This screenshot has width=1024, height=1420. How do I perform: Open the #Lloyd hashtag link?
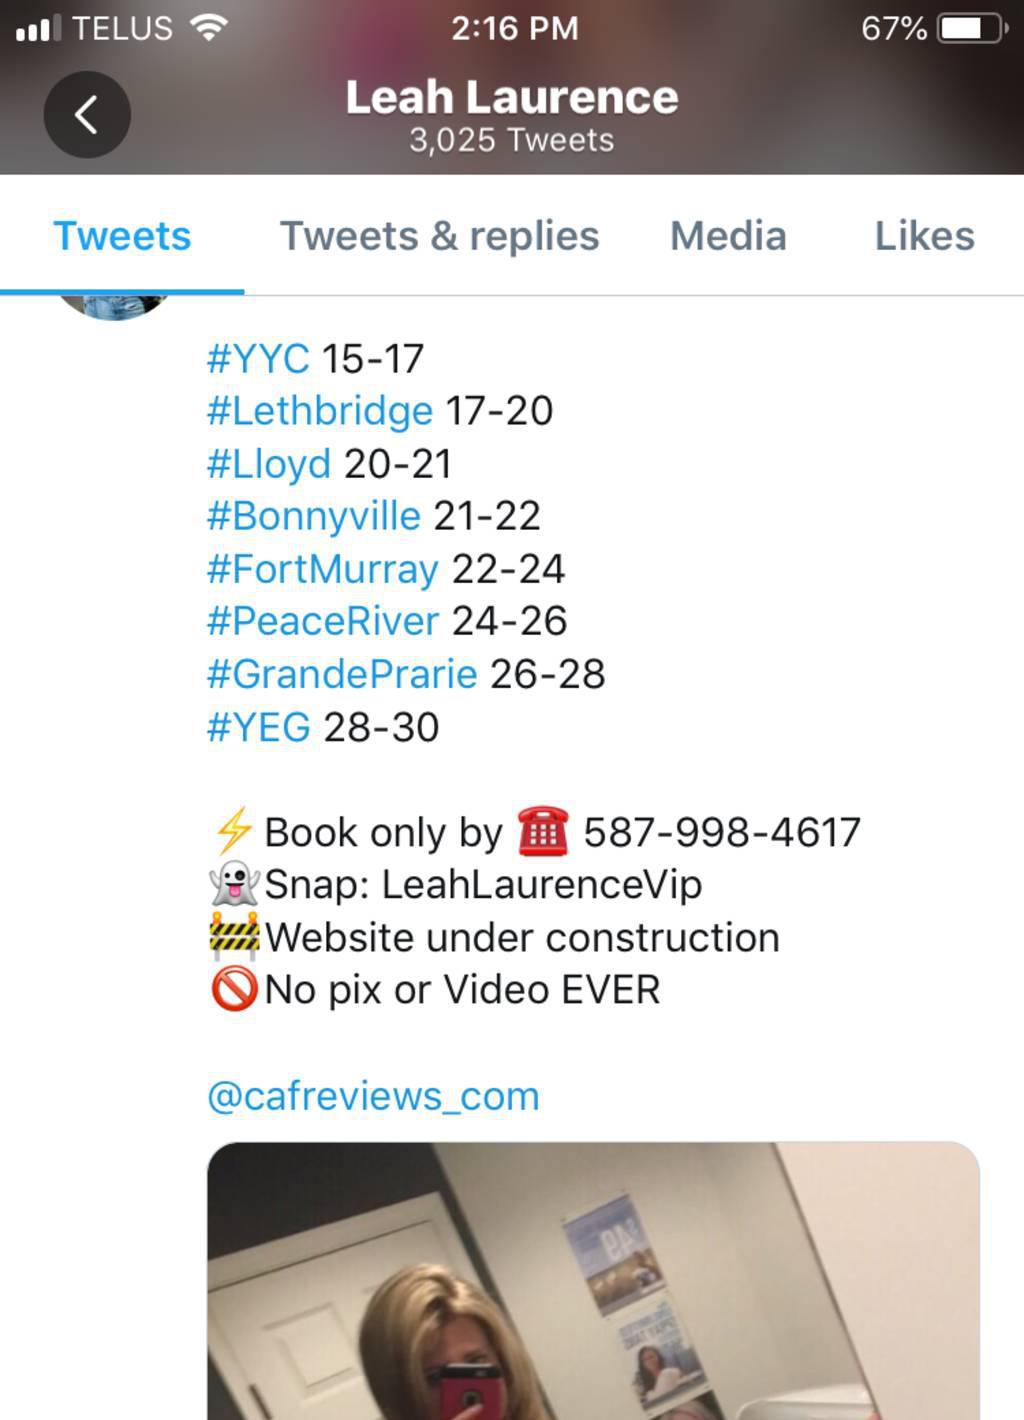point(268,464)
